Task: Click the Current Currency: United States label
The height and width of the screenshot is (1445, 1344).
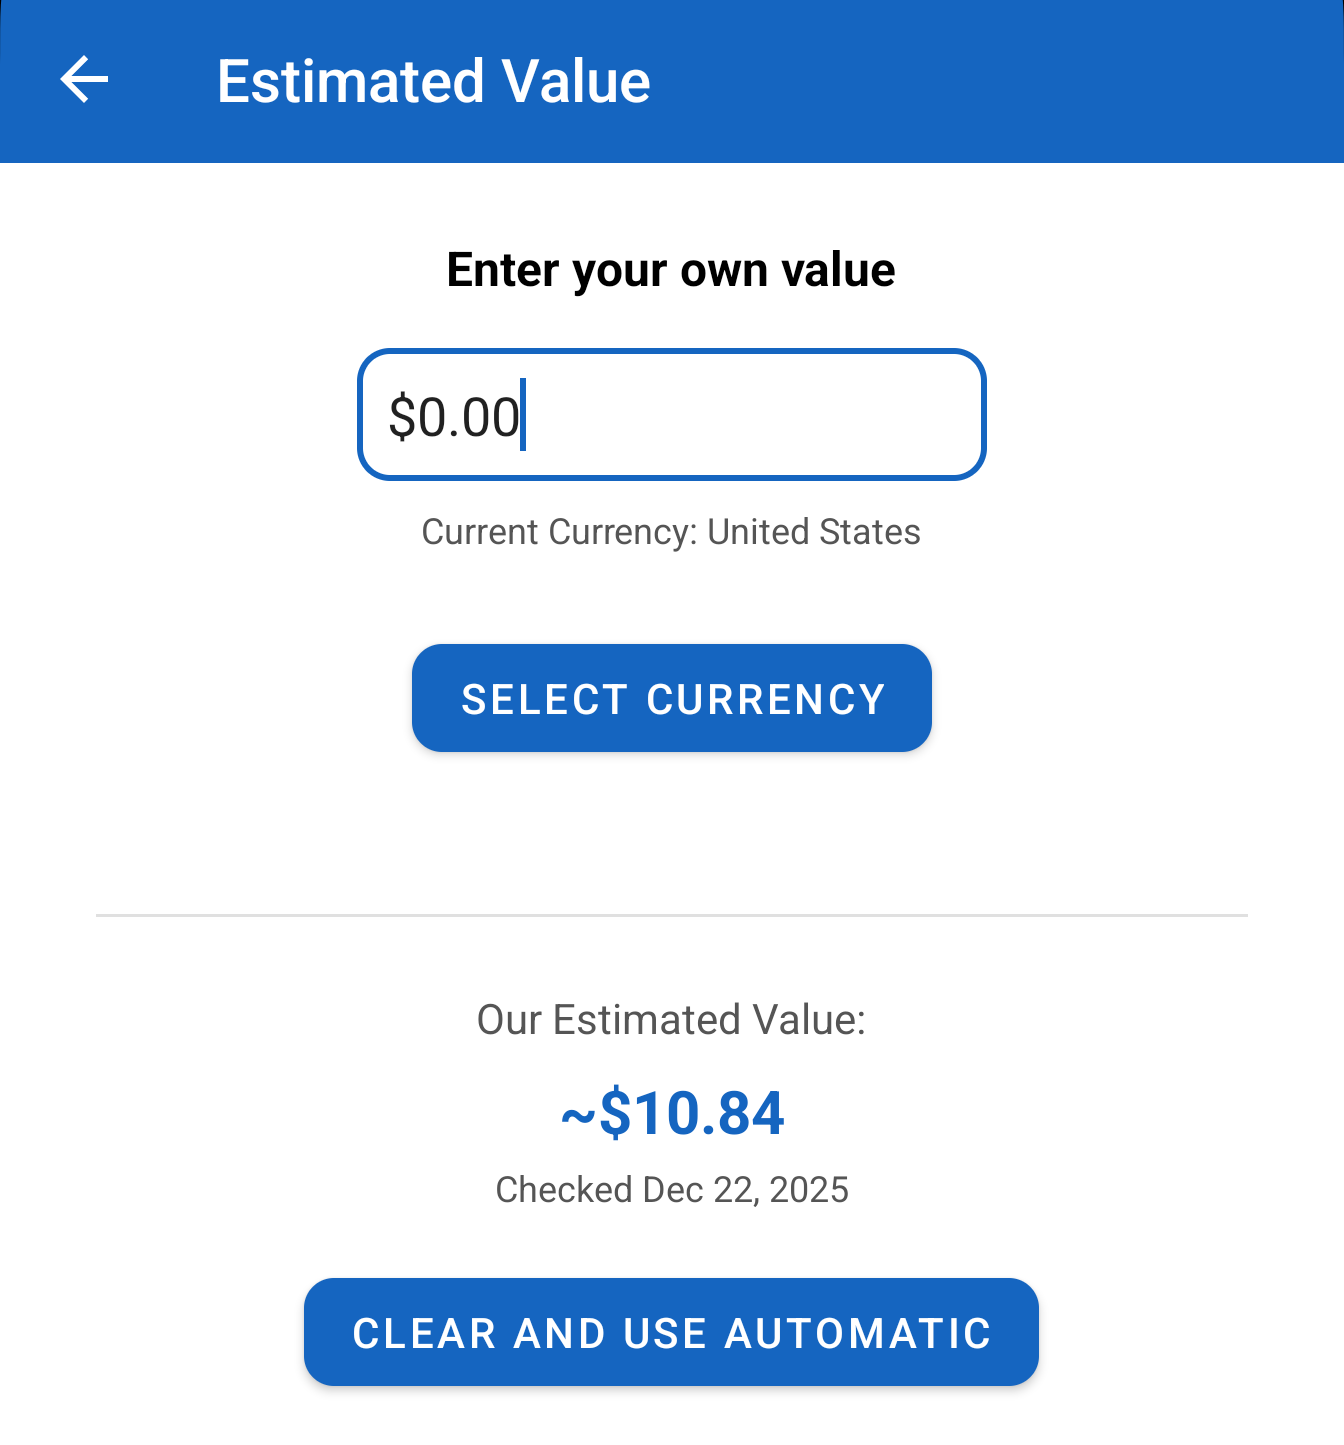Action: [671, 532]
